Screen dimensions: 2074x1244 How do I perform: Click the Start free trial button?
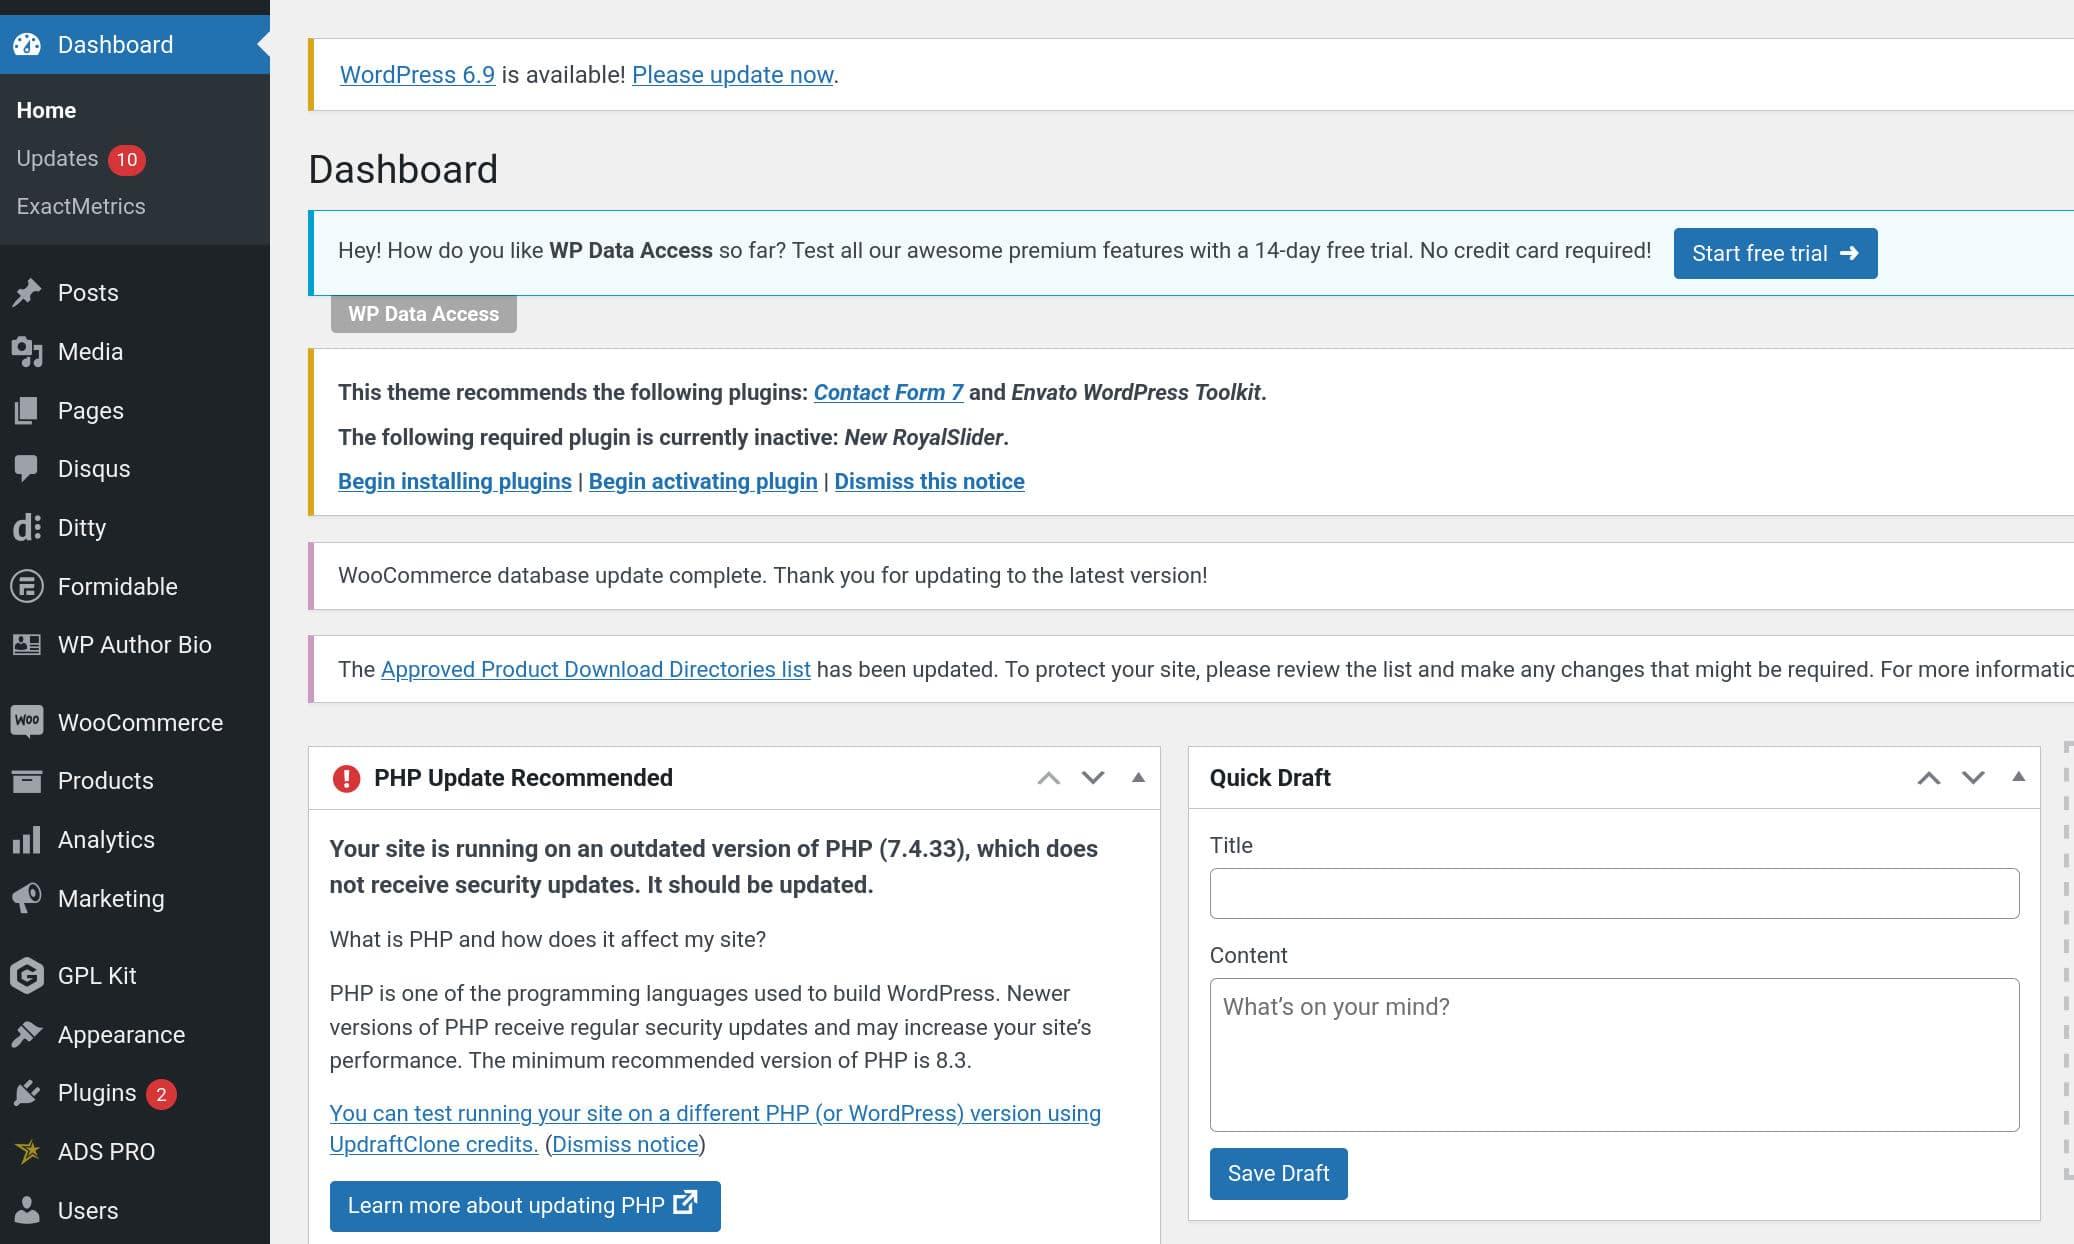(1775, 253)
